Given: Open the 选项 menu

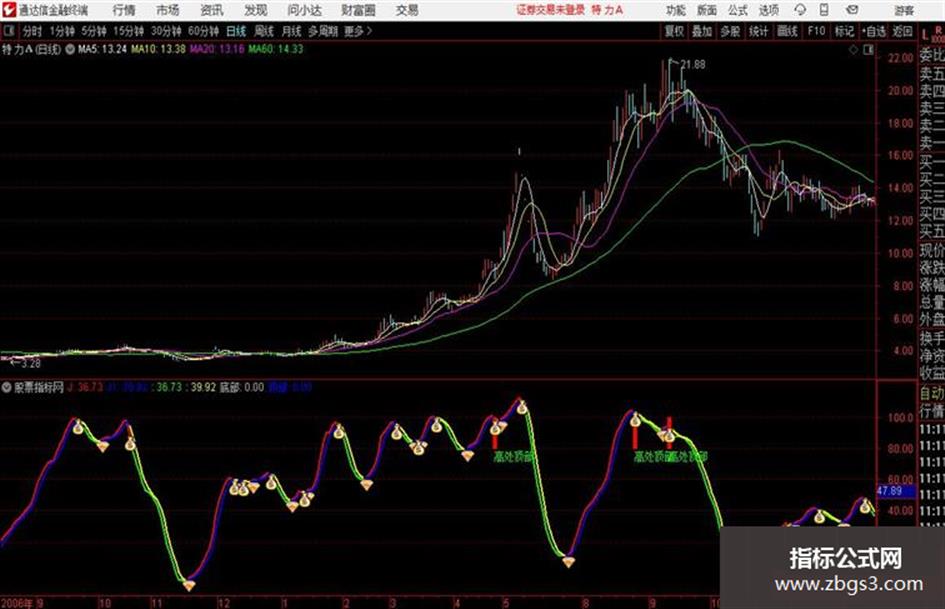Looking at the screenshot, I should pyautogui.click(x=769, y=10).
